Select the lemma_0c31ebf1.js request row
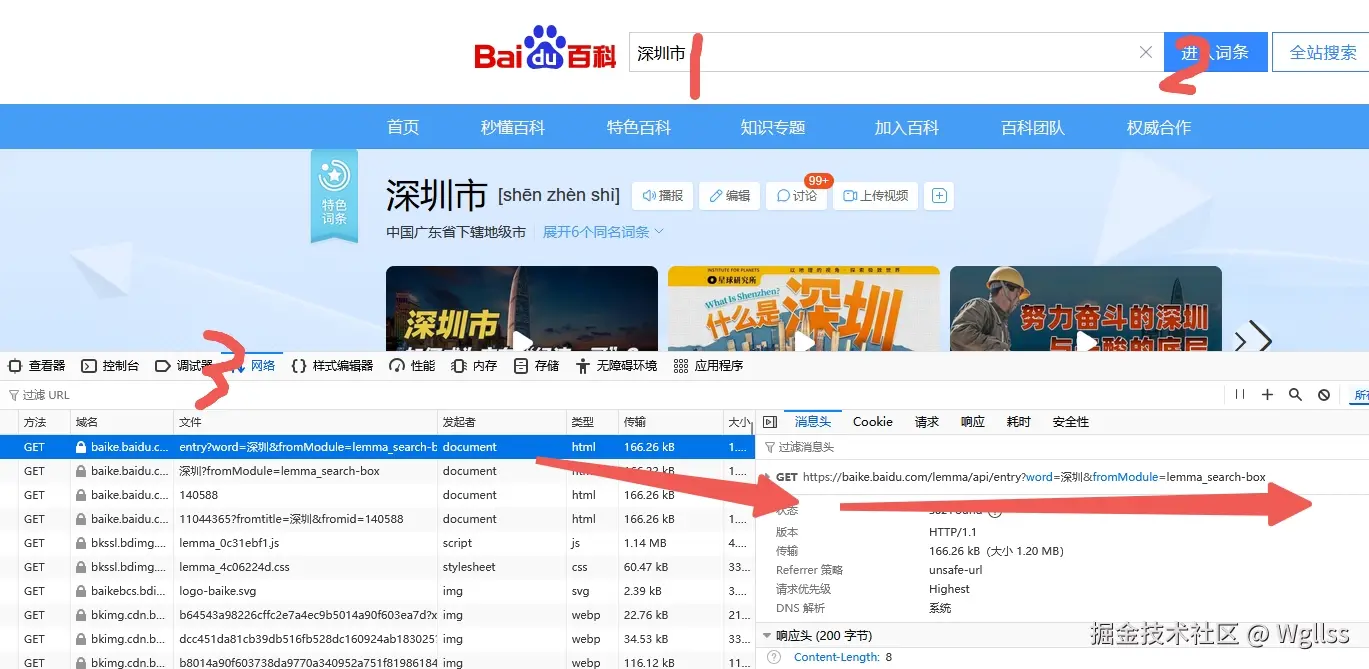This screenshot has height=669, width=1369. [377, 543]
